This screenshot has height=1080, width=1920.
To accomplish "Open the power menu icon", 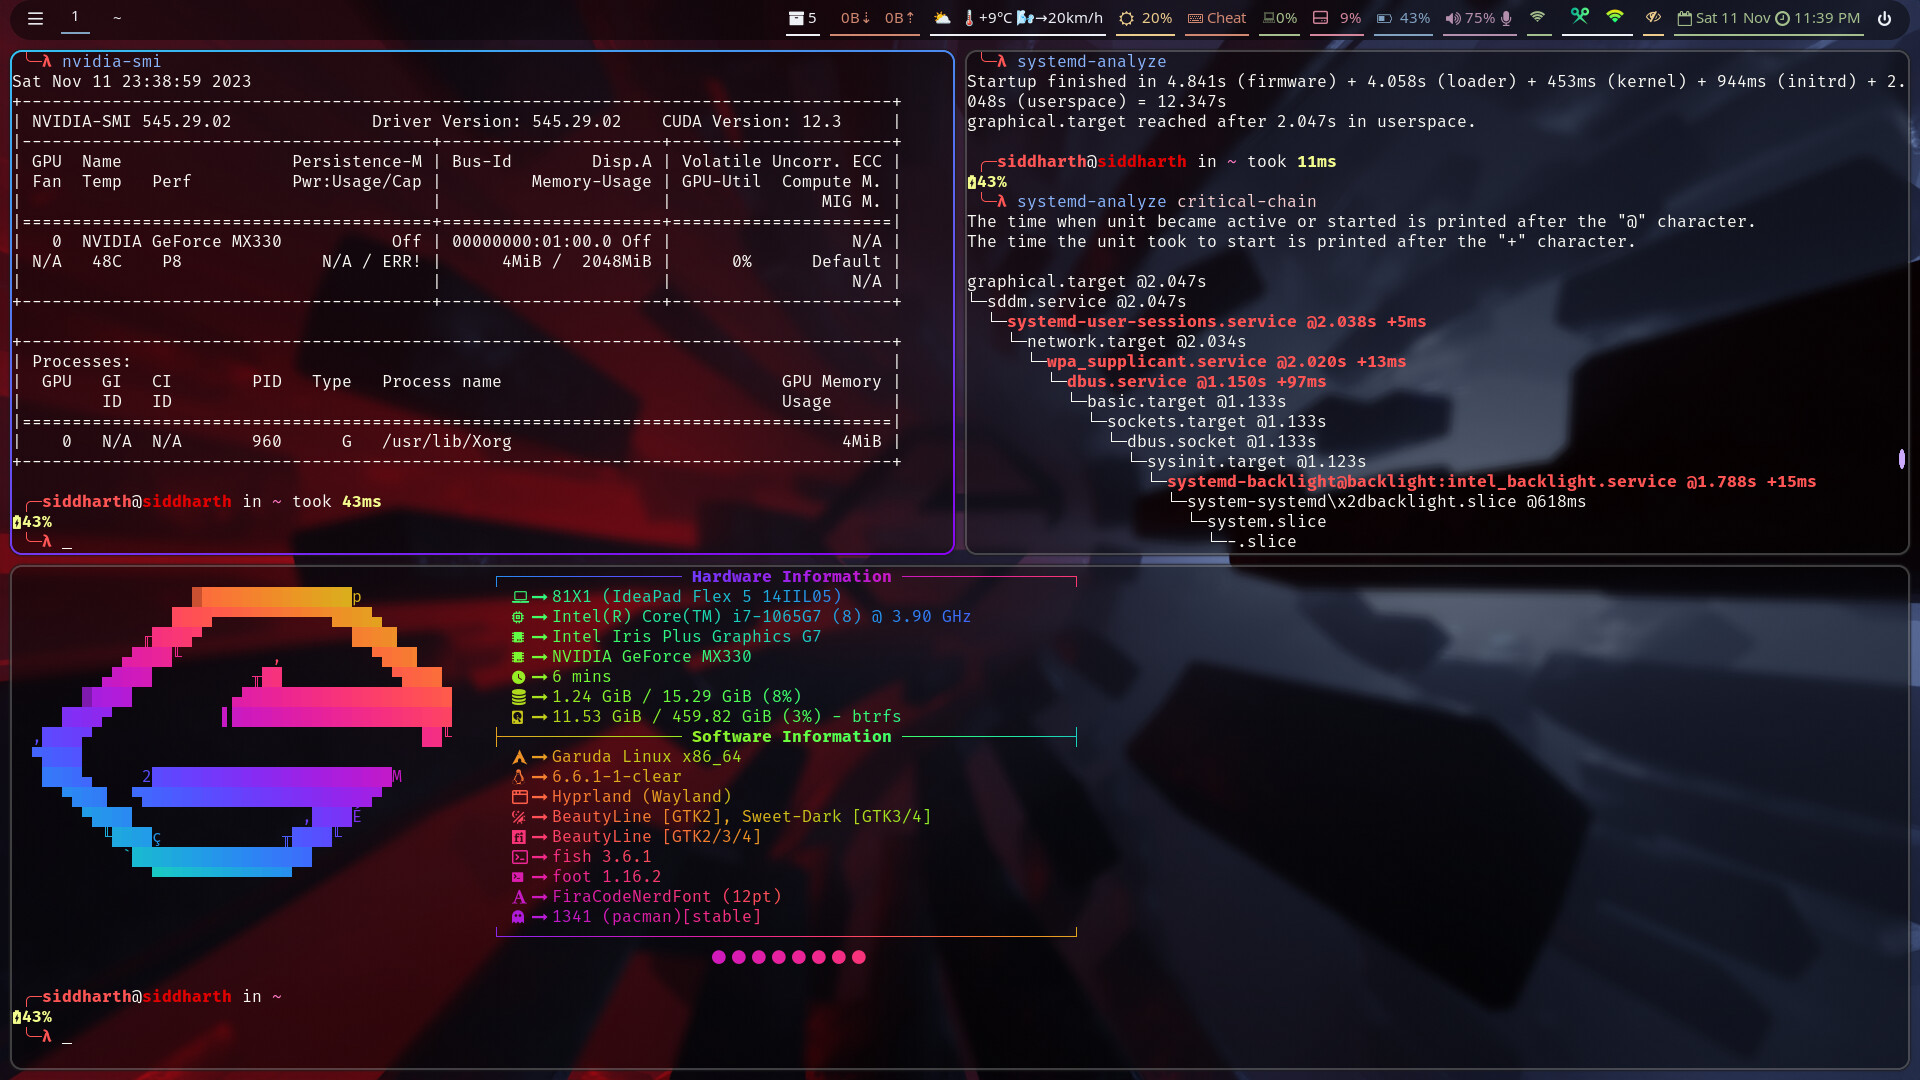I will 1884,18.
